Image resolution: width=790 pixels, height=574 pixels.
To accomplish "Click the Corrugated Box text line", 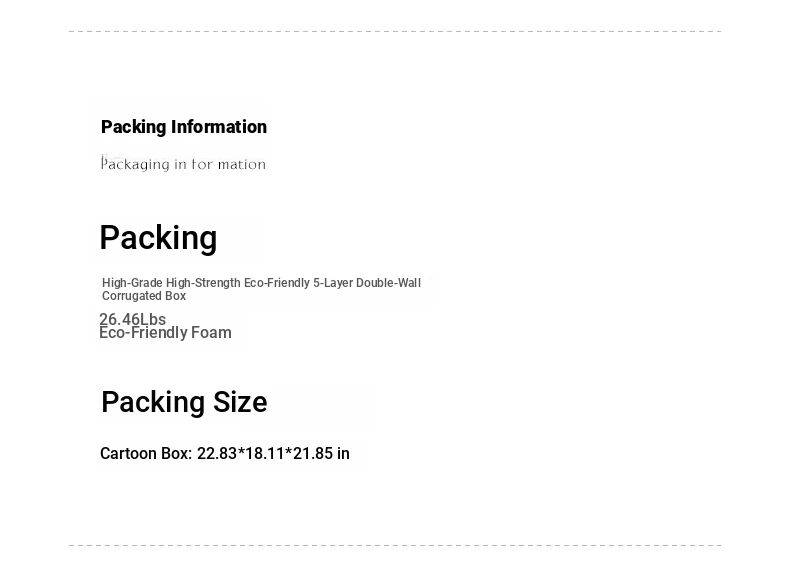I will tap(144, 296).
